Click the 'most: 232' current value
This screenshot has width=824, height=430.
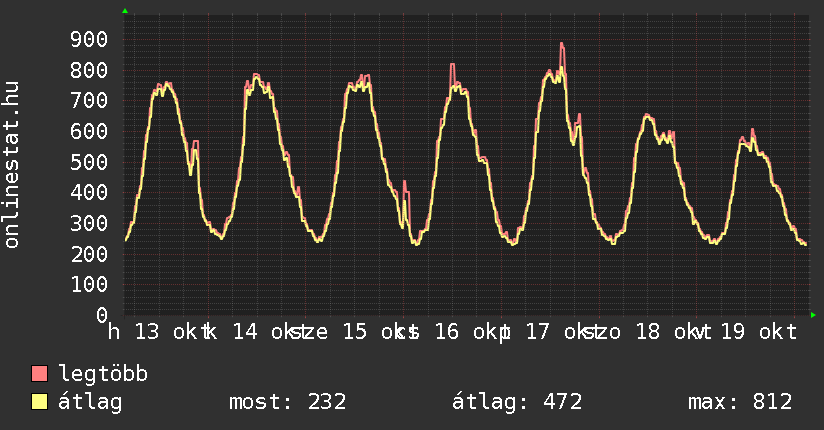click(x=287, y=403)
